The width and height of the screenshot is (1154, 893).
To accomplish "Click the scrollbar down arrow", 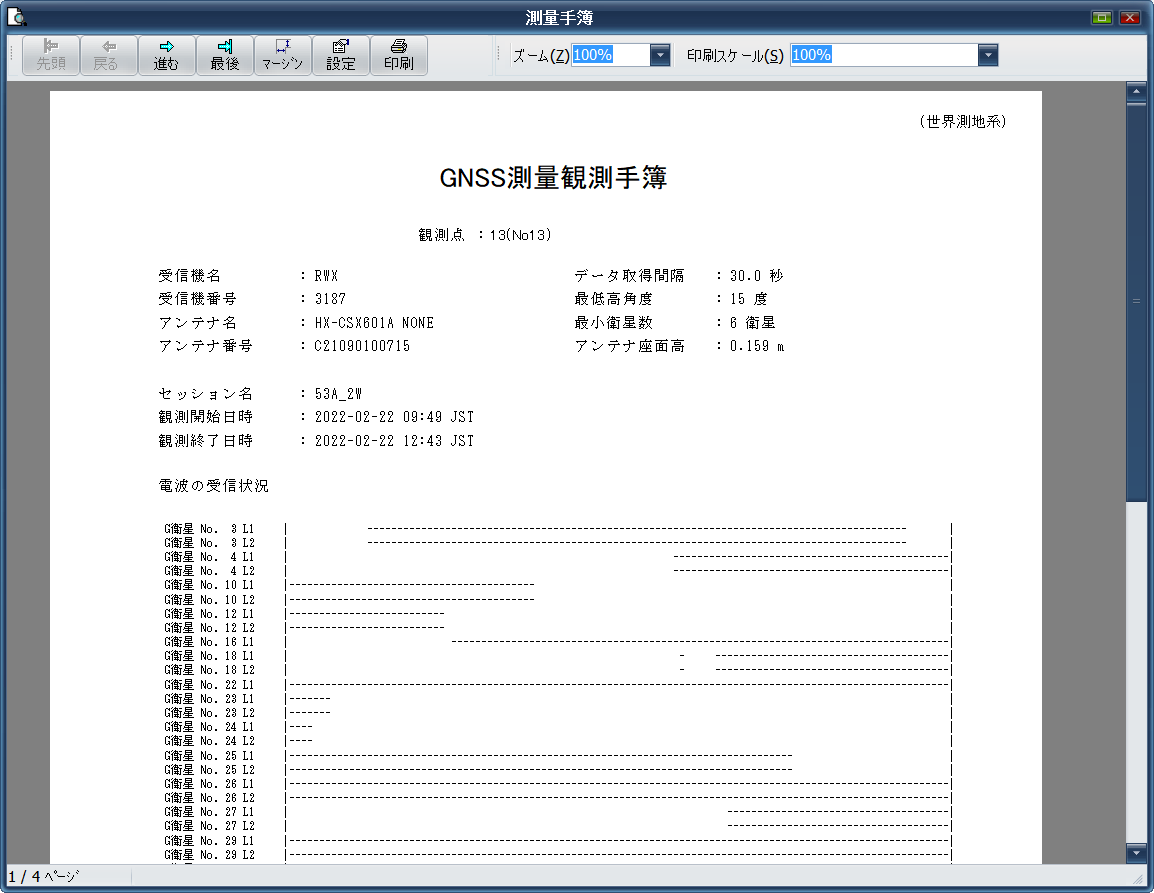I will tap(1136, 853).
